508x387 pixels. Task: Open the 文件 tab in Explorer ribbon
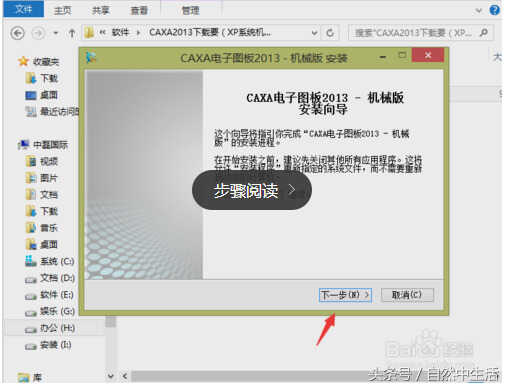tap(23, 9)
